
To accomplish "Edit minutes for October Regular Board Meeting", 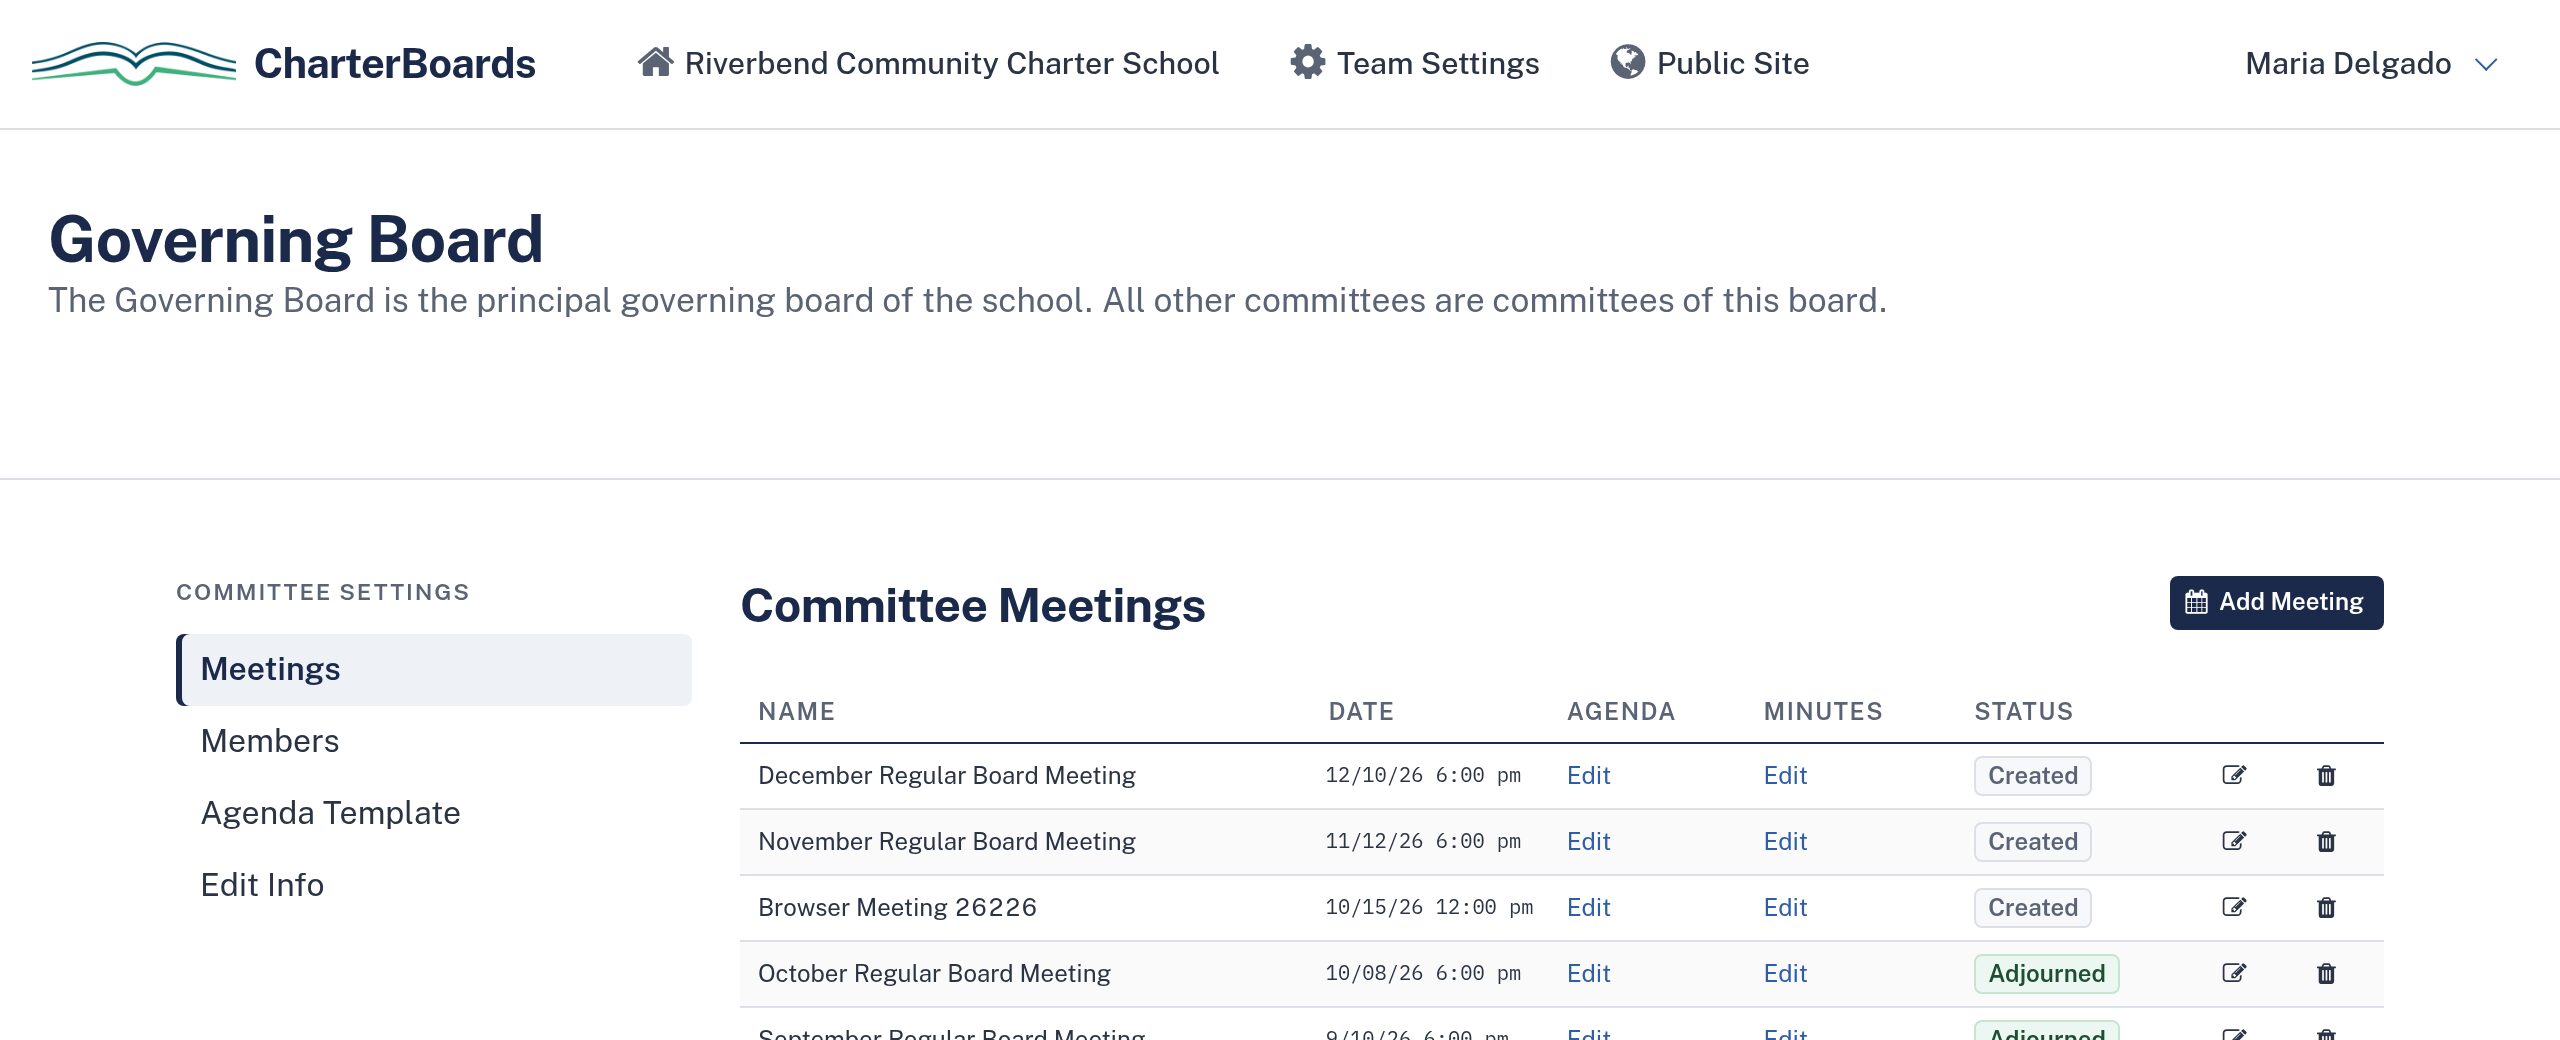I will click(1785, 973).
